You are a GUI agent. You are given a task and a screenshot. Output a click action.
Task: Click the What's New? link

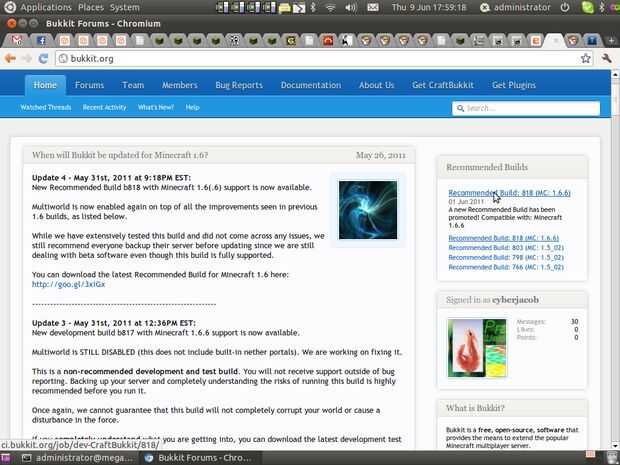156,107
